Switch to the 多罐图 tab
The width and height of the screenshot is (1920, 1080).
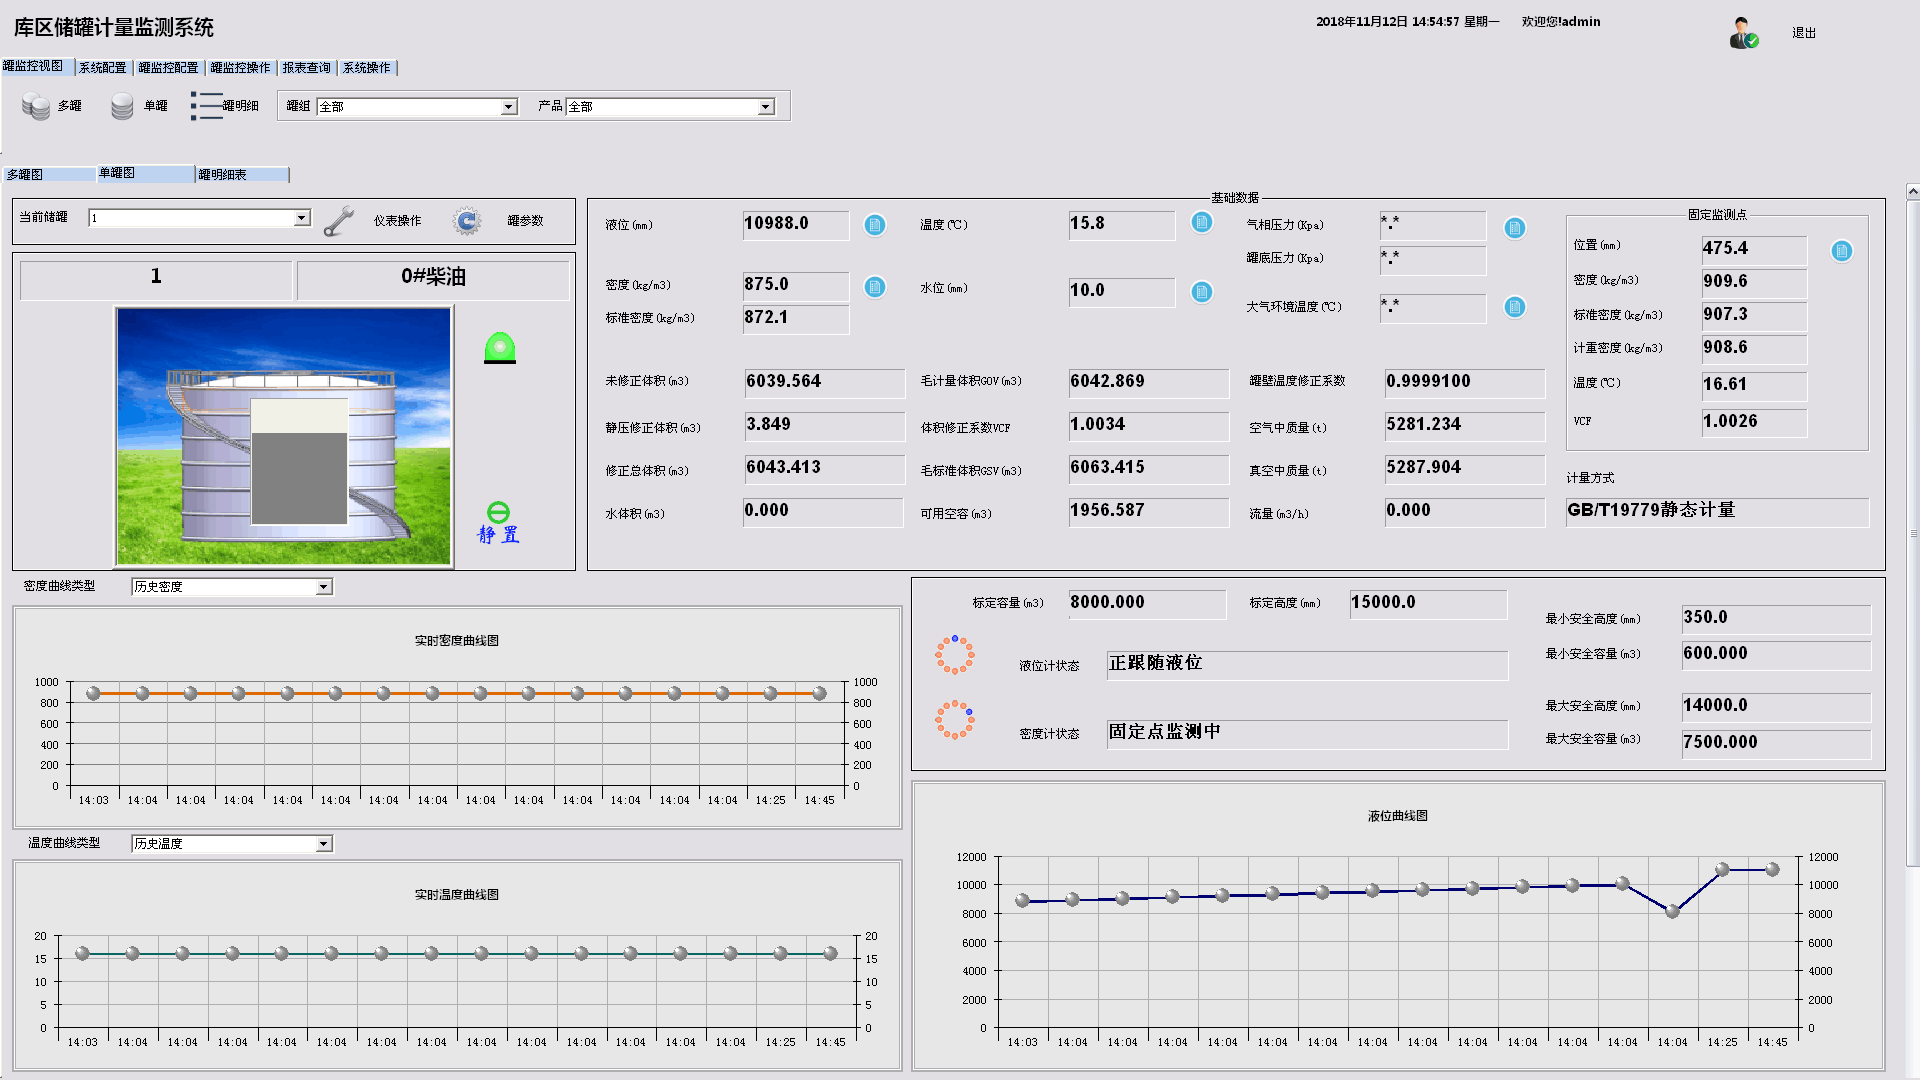point(50,174)
